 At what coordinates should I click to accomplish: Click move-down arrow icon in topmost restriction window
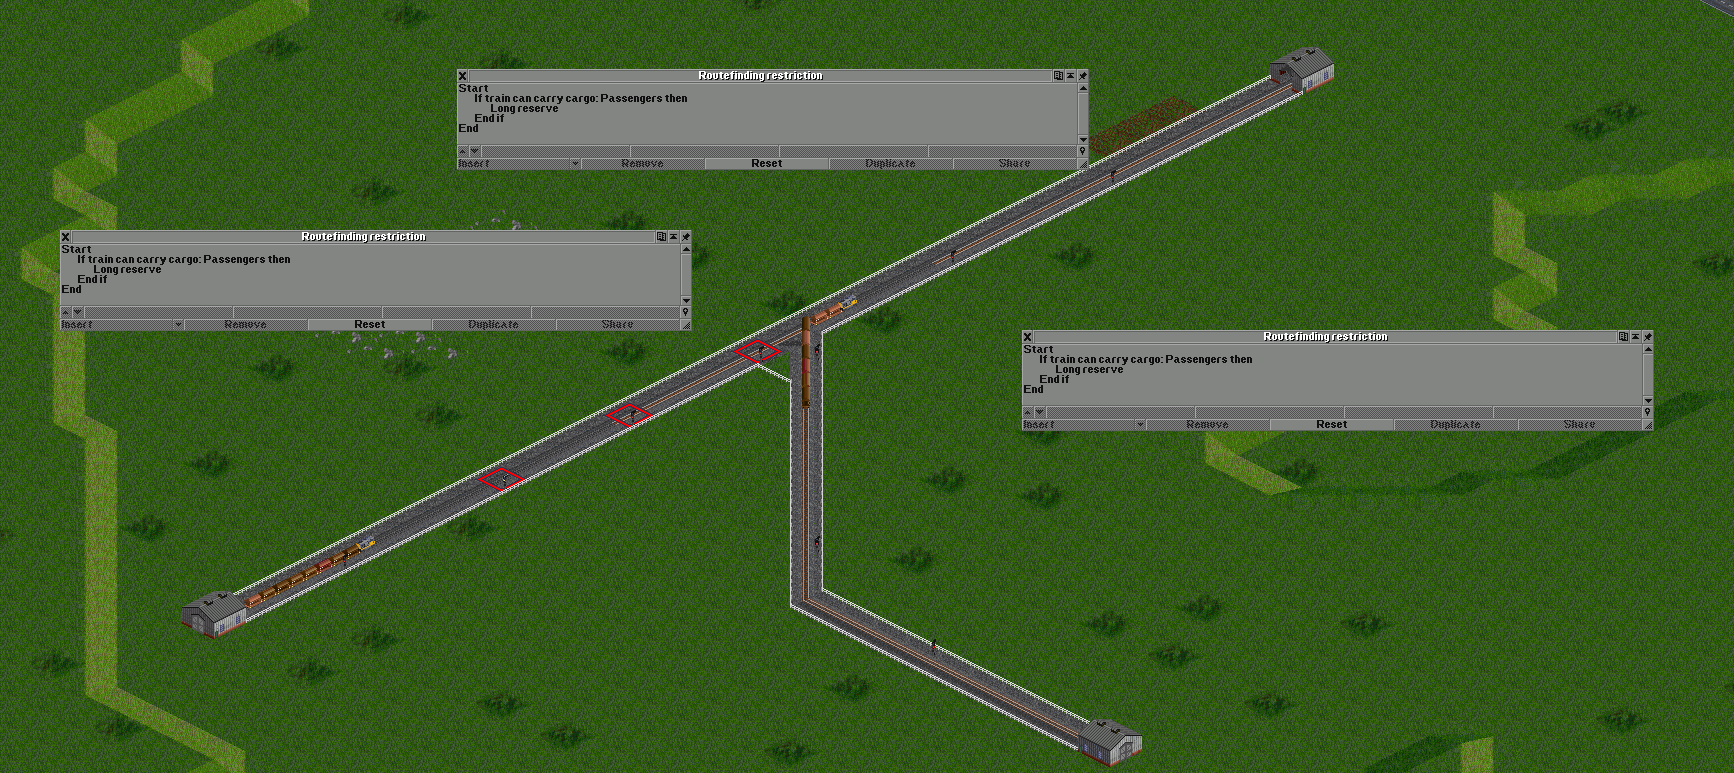[475, 151]
